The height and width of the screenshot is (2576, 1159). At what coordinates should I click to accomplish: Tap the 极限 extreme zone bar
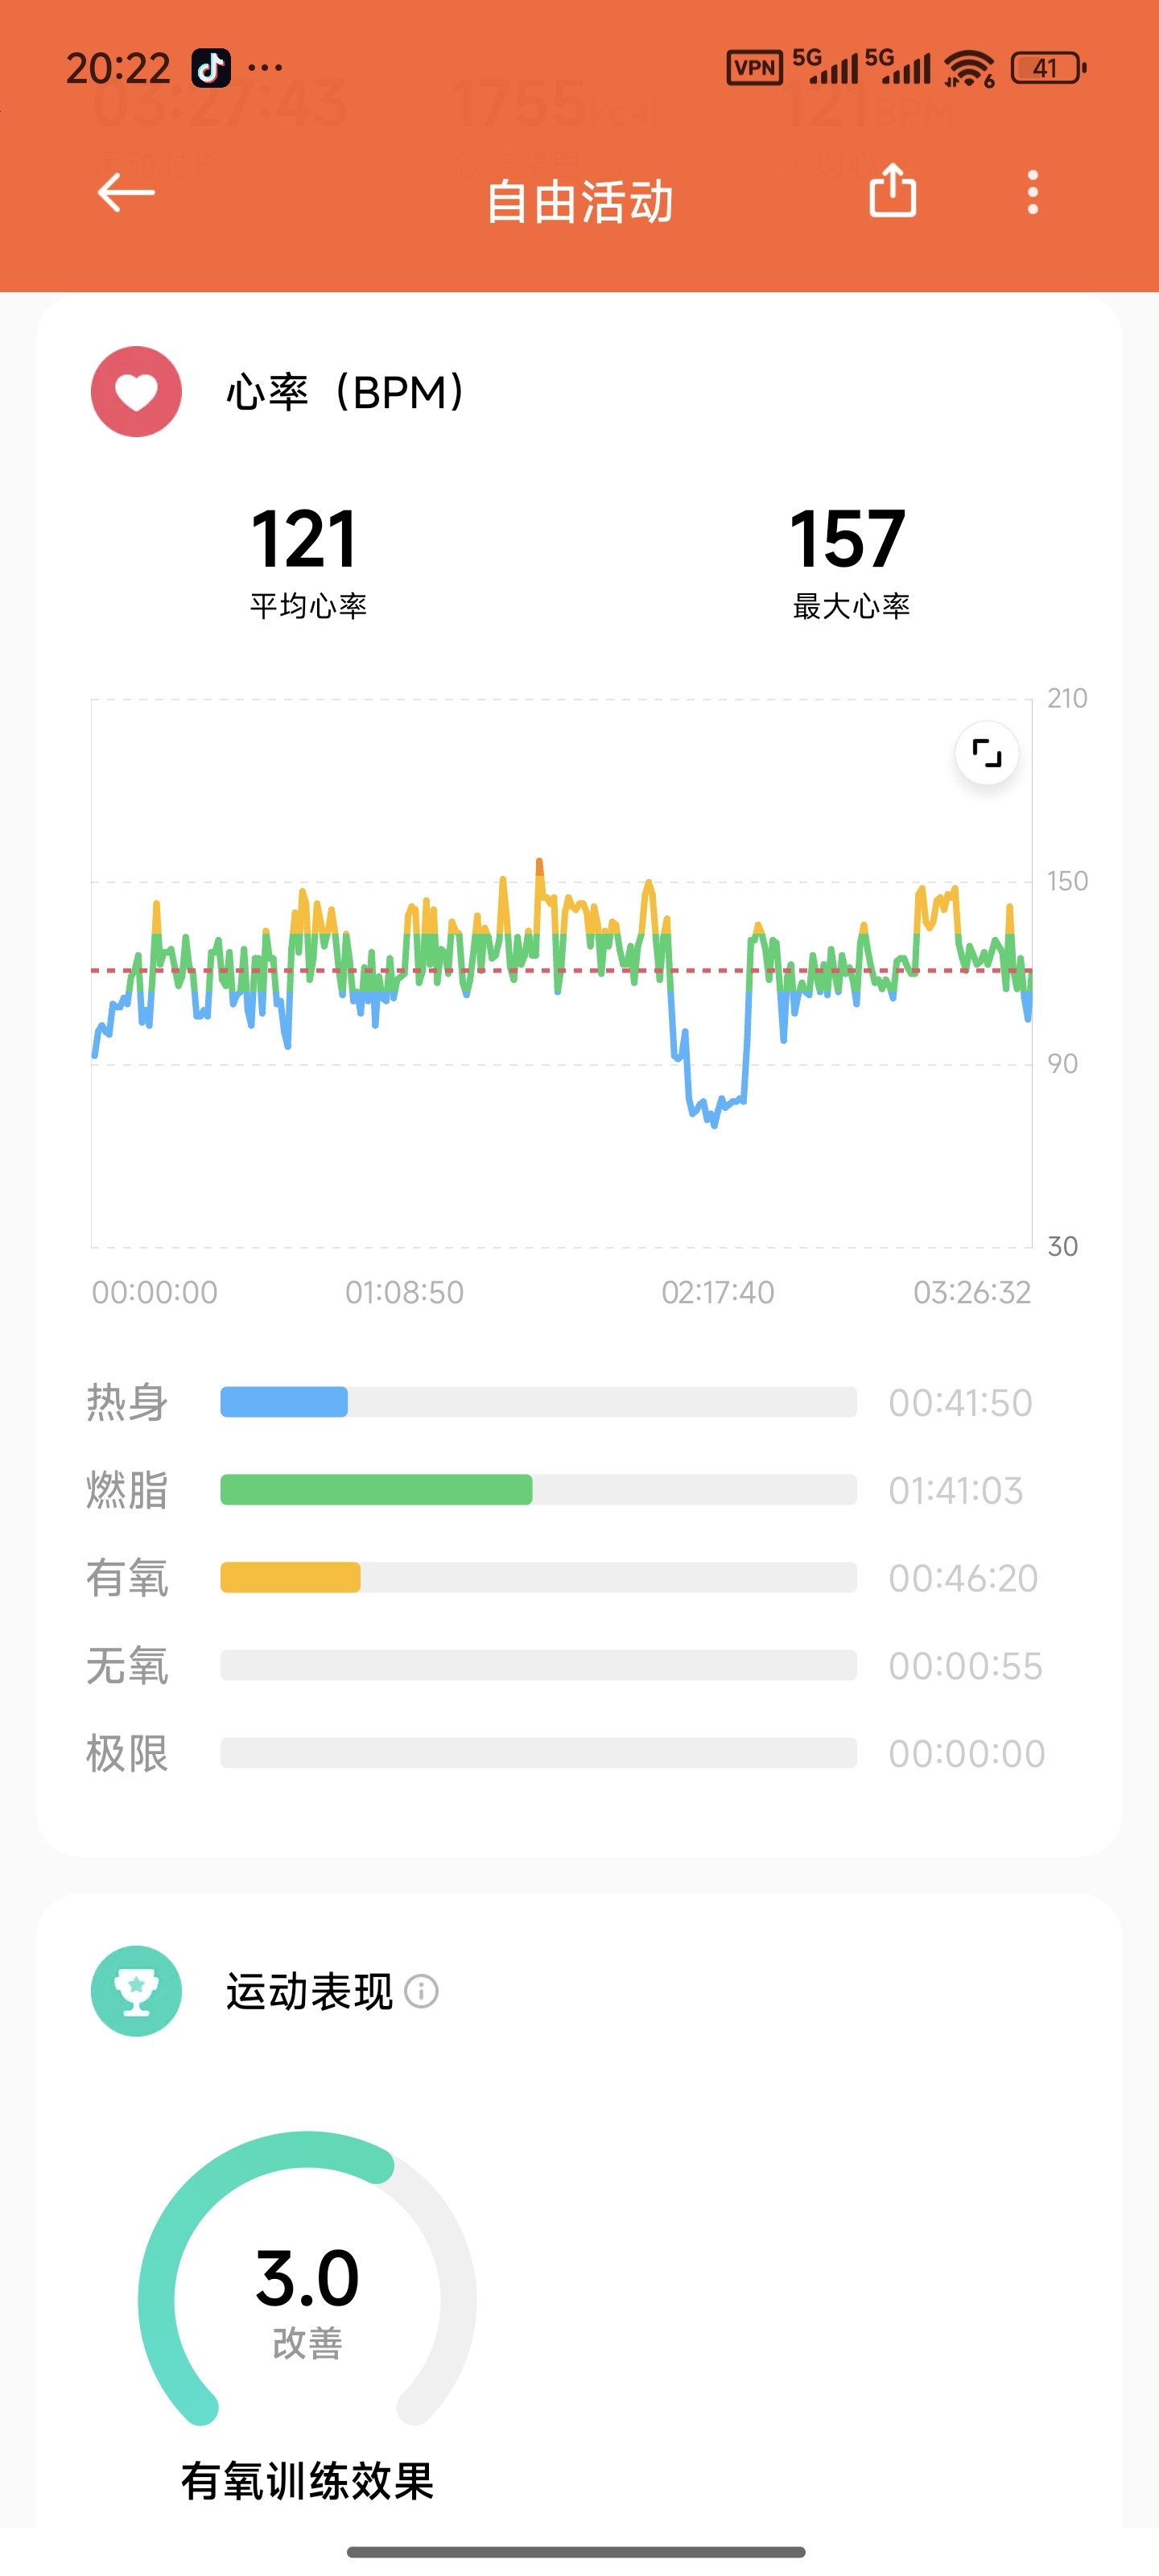click(x=538, y=1753)
